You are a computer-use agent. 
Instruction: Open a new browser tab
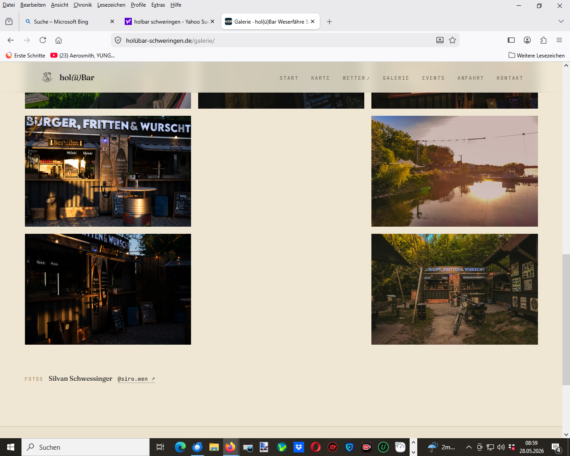point(329,22)
